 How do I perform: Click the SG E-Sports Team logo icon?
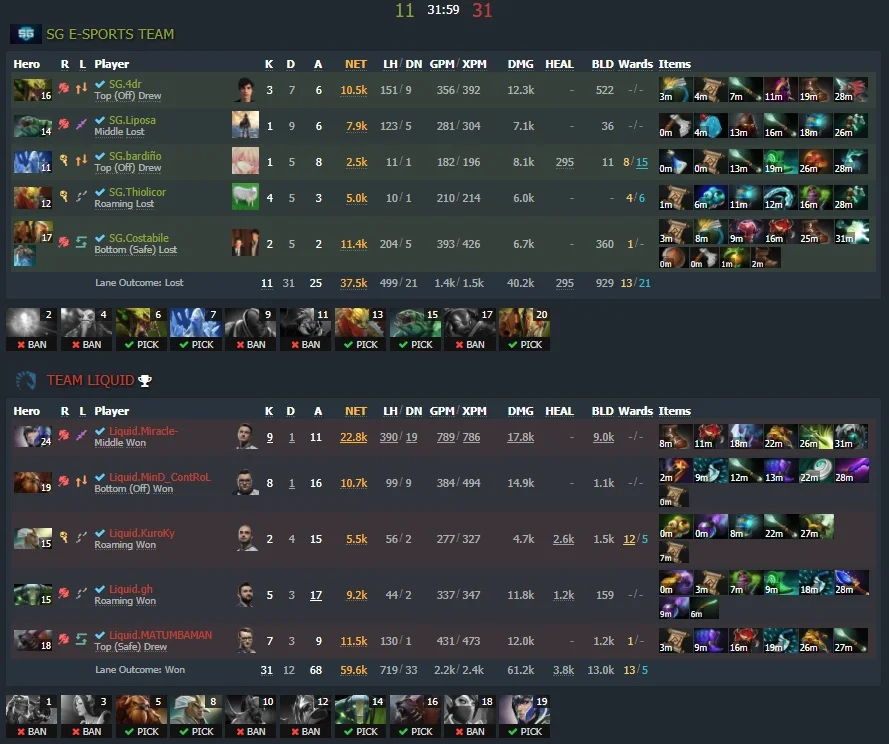(26, 34)
